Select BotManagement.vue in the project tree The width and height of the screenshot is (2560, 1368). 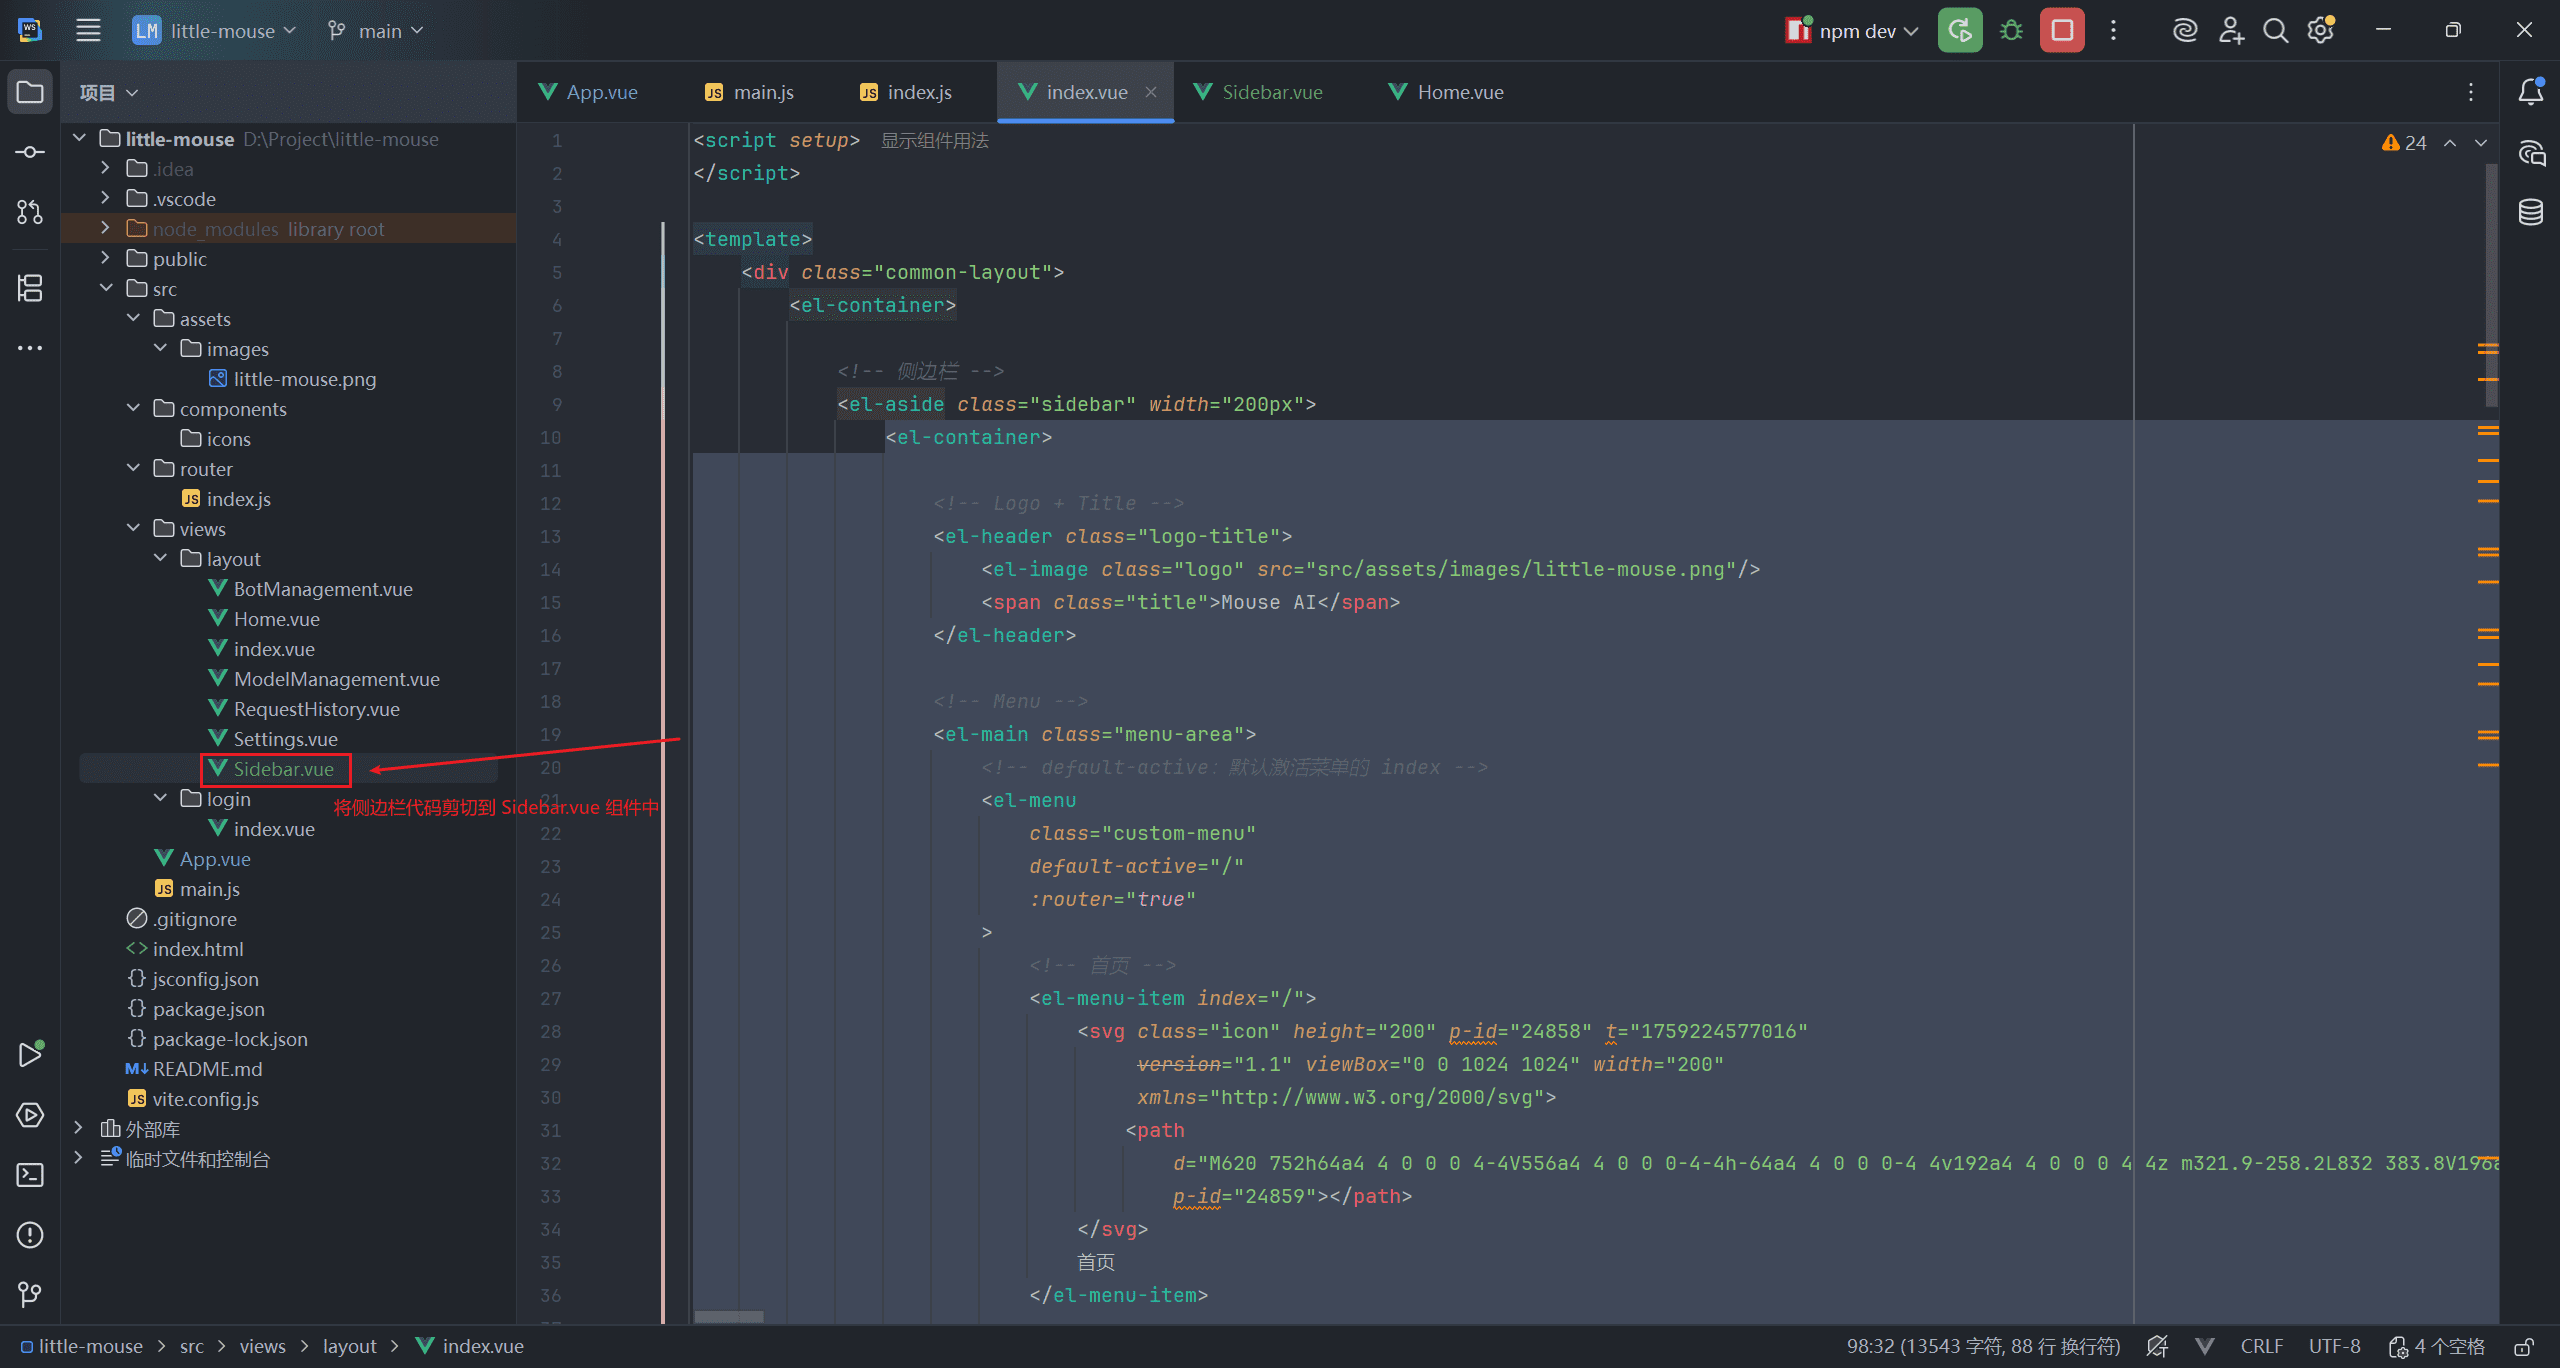tap(323, 589)
